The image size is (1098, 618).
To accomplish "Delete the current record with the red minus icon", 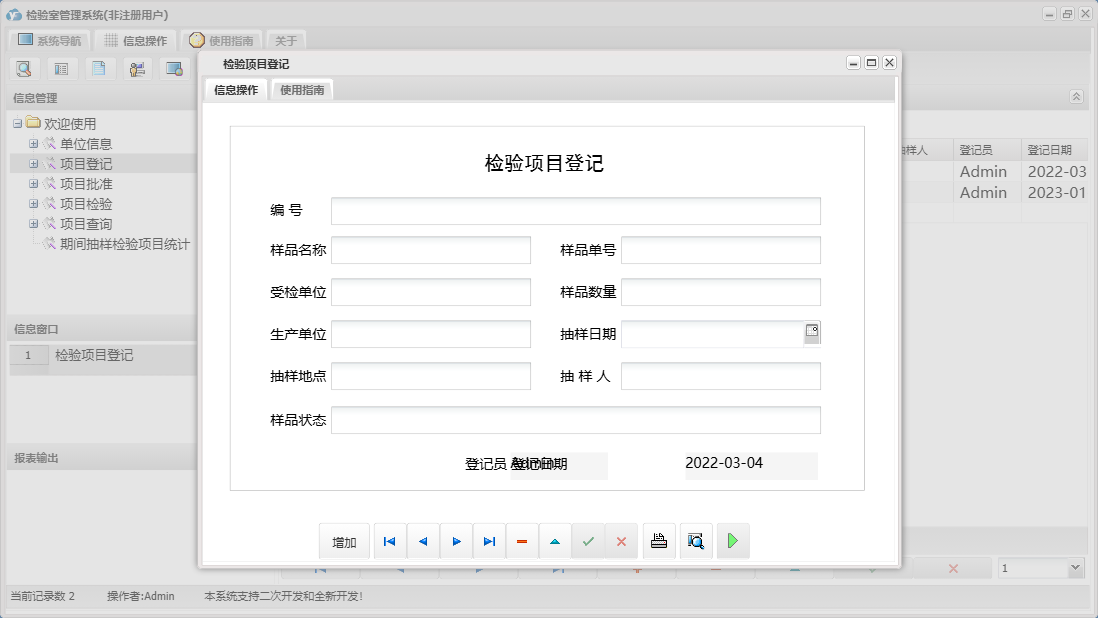I will pos(522,540).
